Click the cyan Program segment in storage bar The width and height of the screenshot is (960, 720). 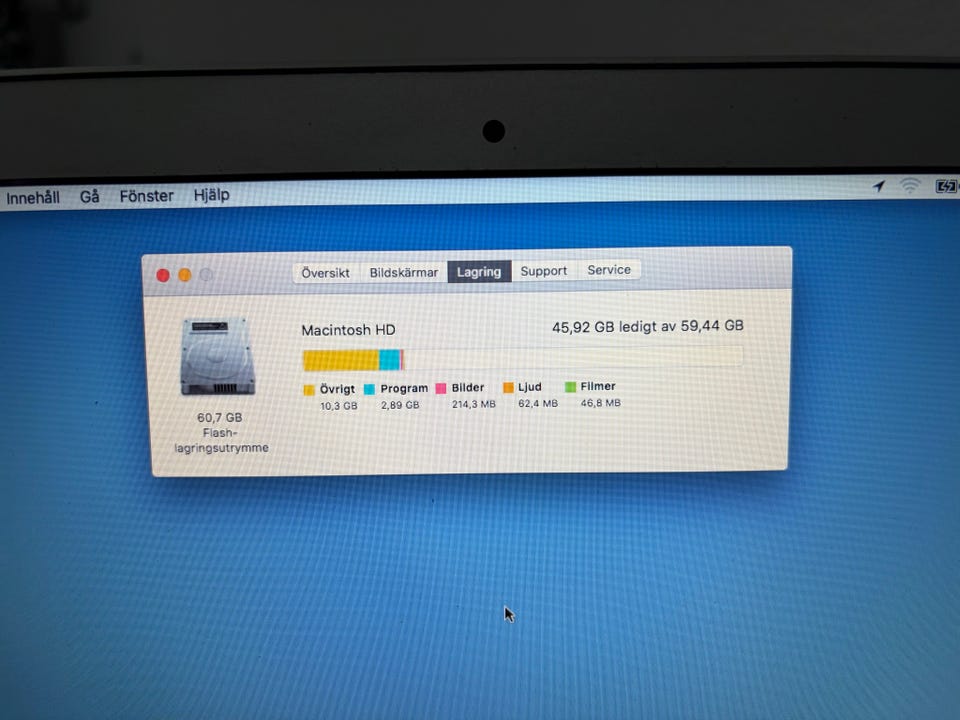(390, 359)
